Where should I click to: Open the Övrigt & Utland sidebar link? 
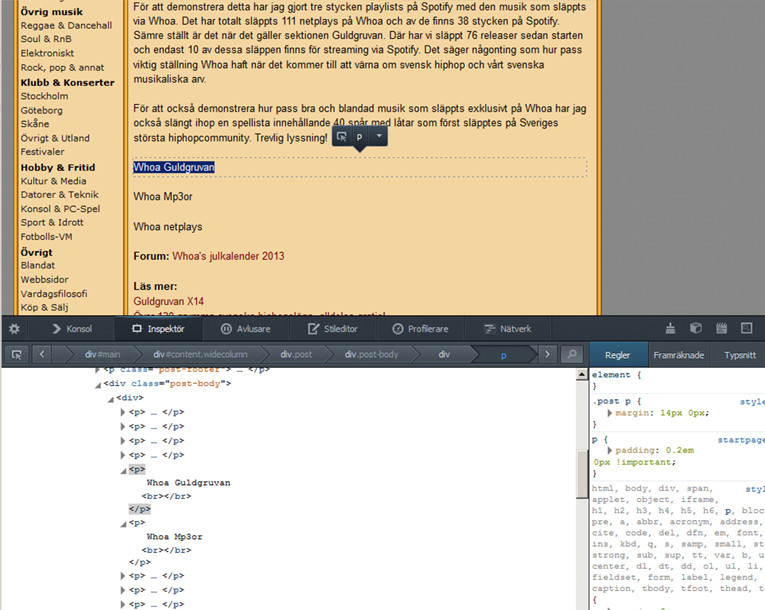(x=55, y=138)
